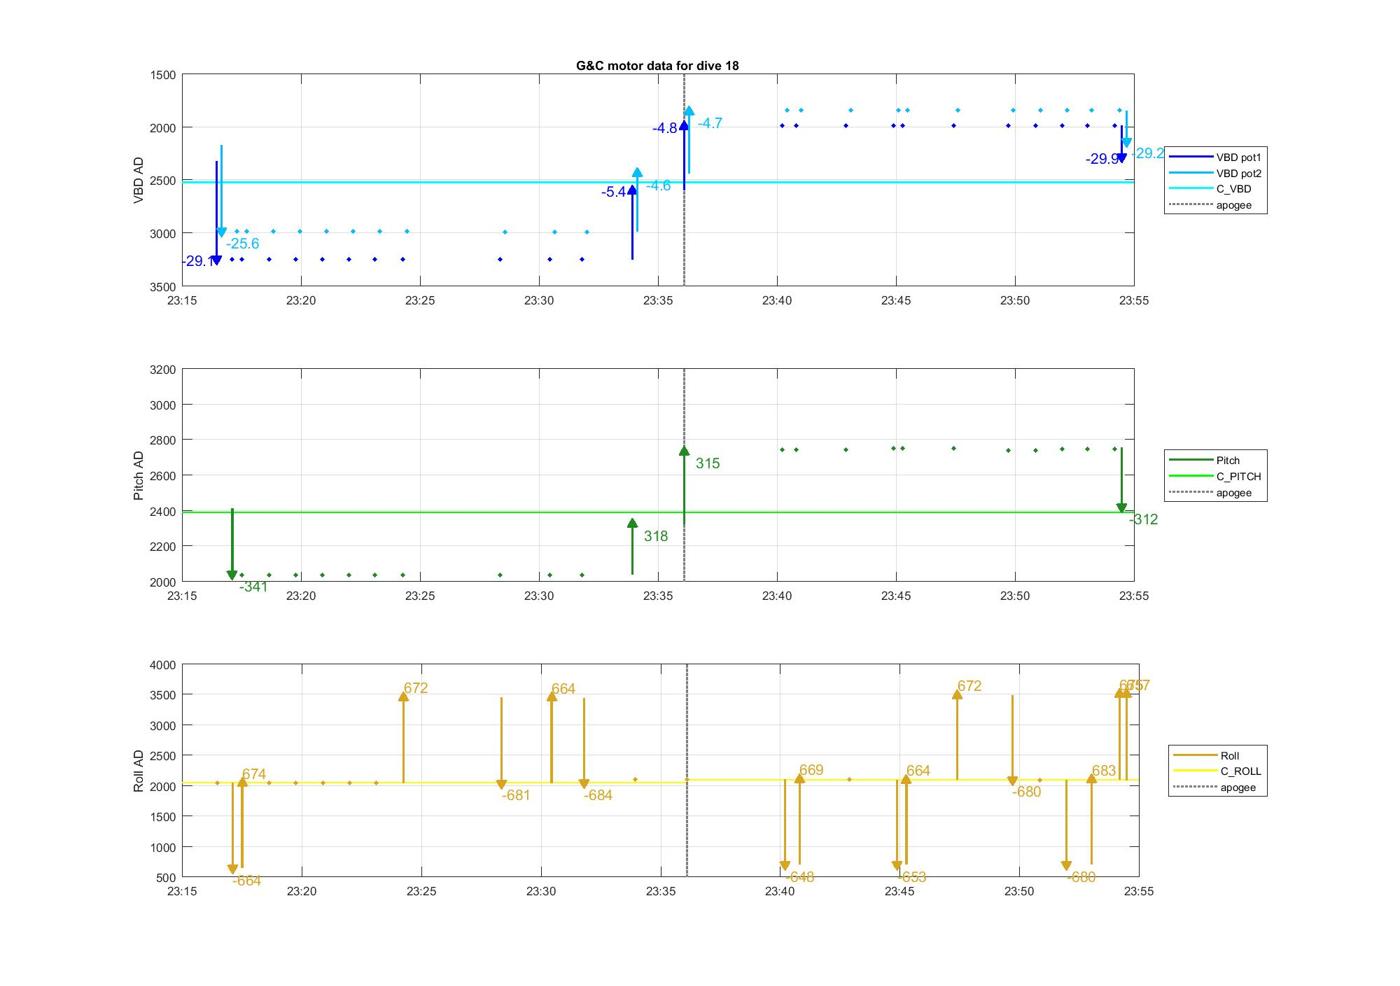
Task: Click the "23:35" tick on Roll plot x-axis
Action: coord(661,891)
